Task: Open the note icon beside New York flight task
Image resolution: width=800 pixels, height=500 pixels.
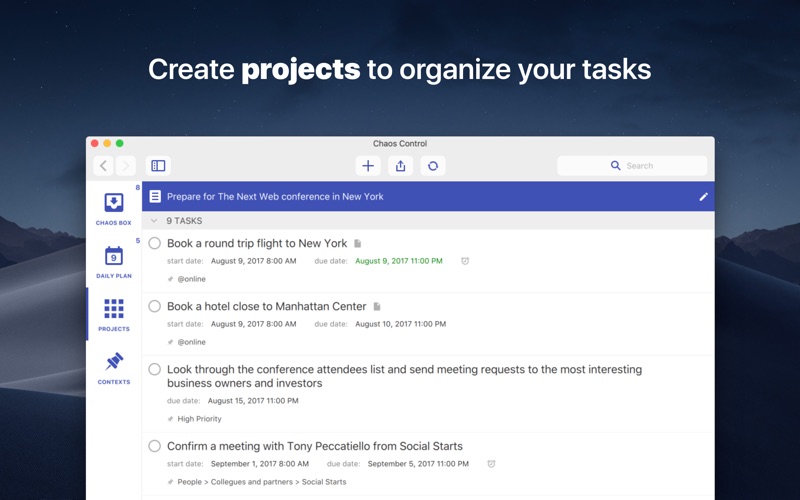Action: point(358,243)
